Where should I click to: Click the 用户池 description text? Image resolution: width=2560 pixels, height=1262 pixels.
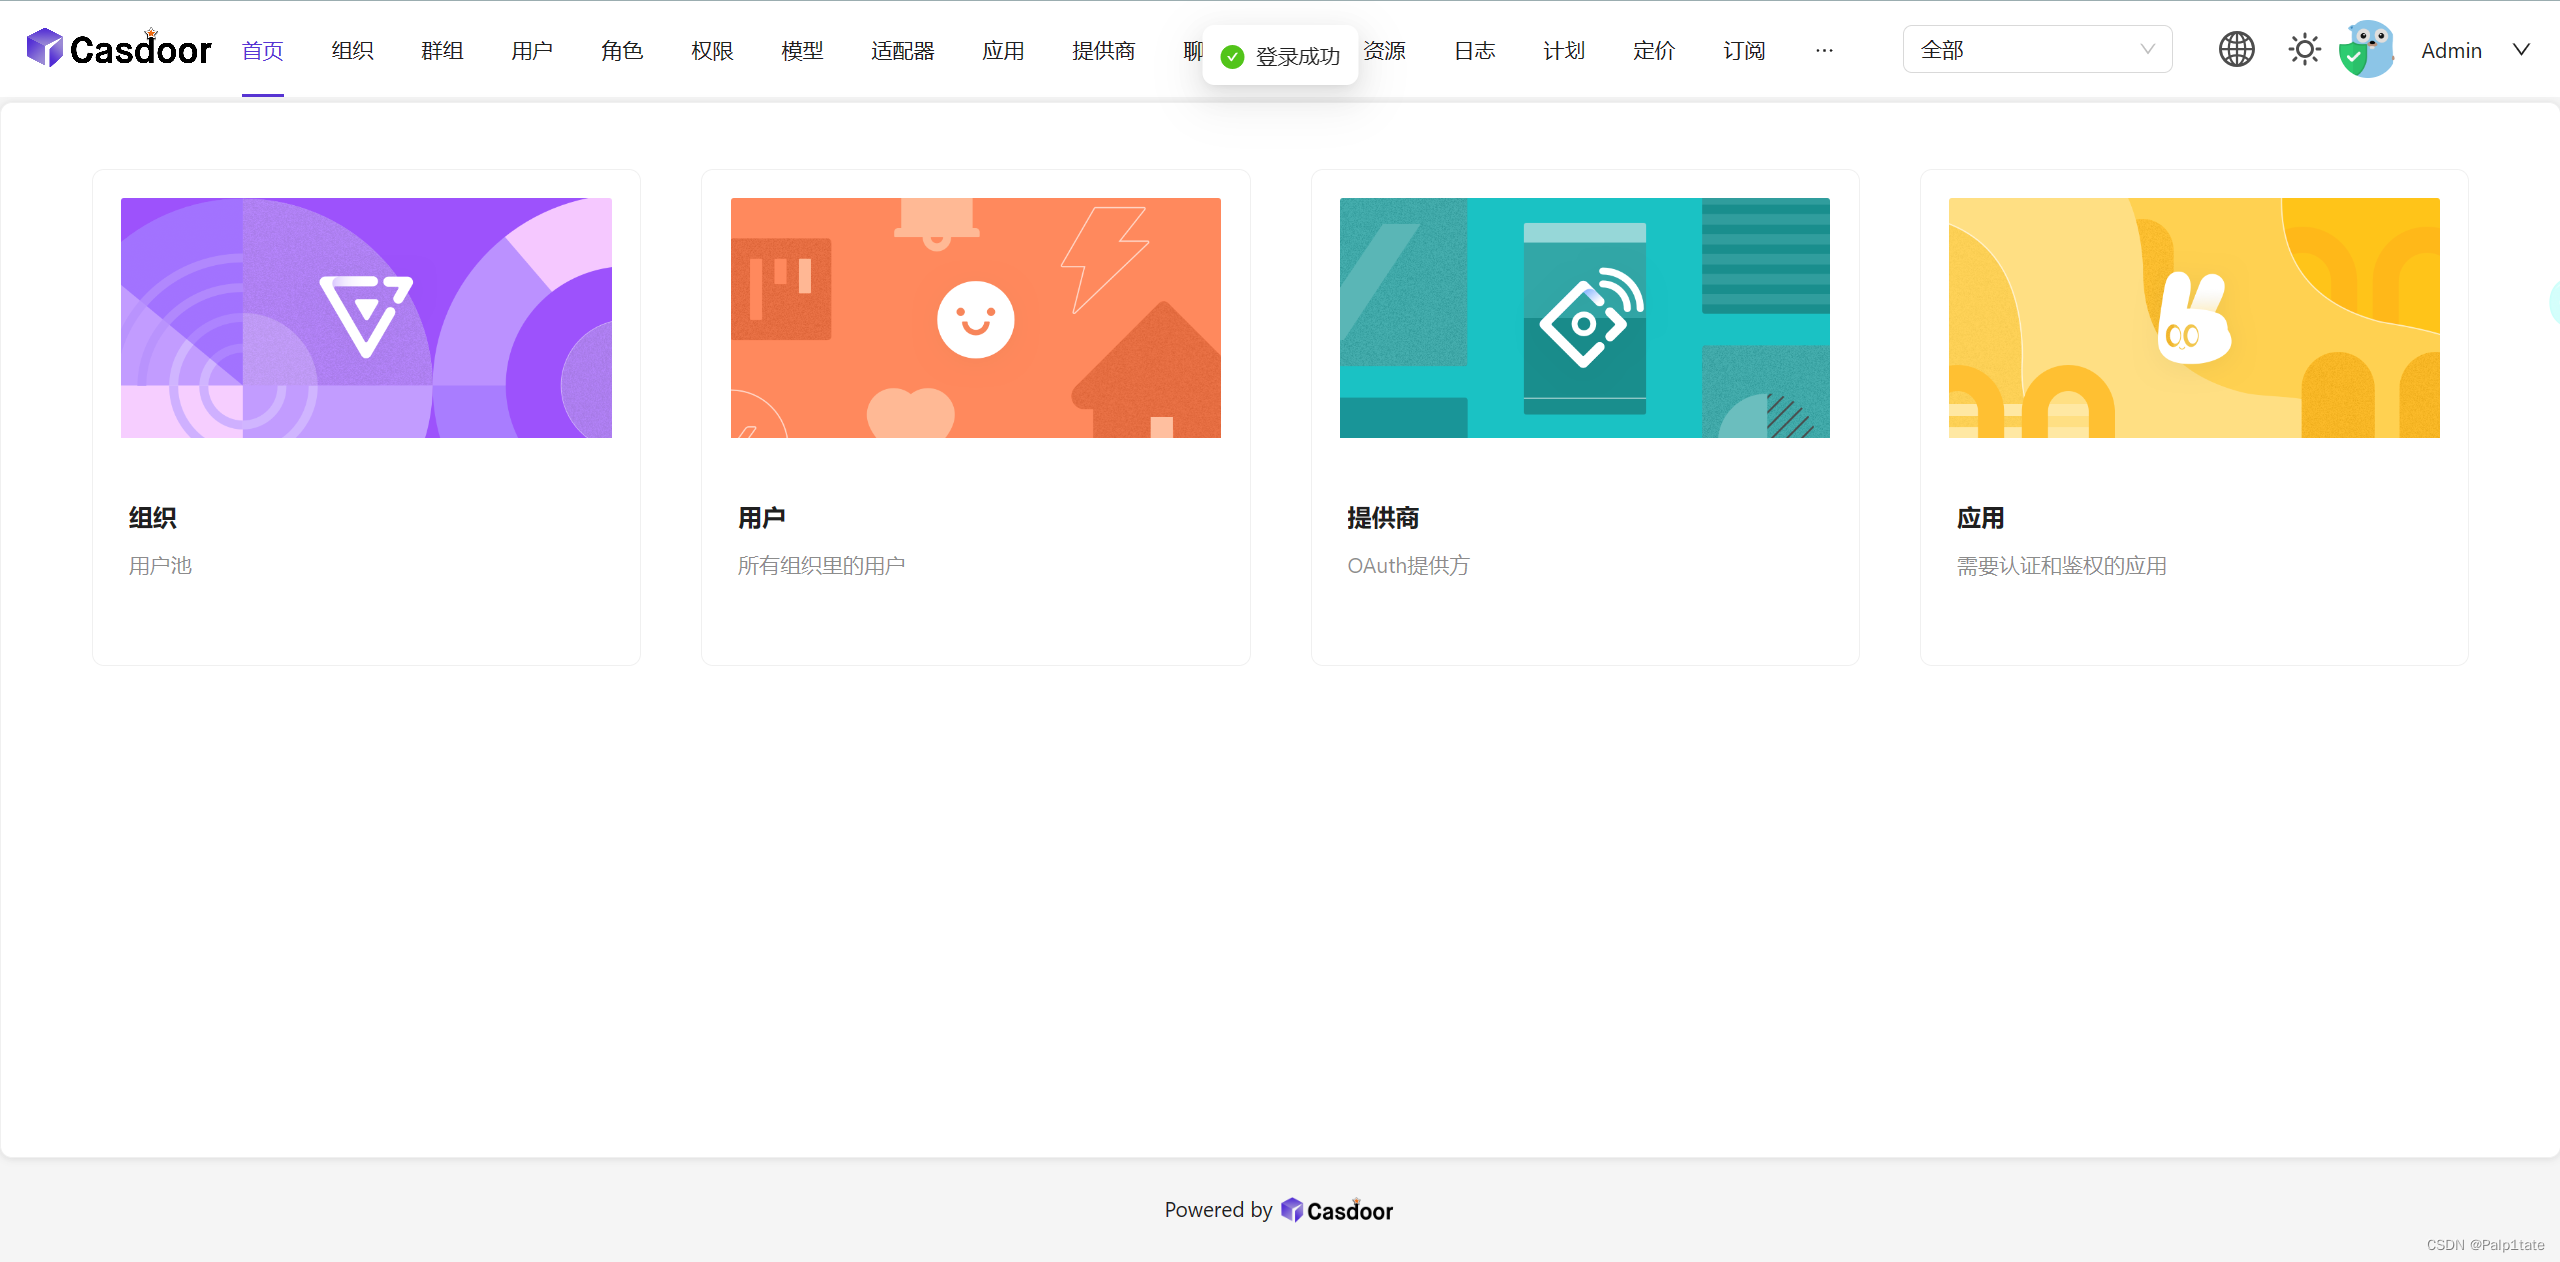coord(160,566)
